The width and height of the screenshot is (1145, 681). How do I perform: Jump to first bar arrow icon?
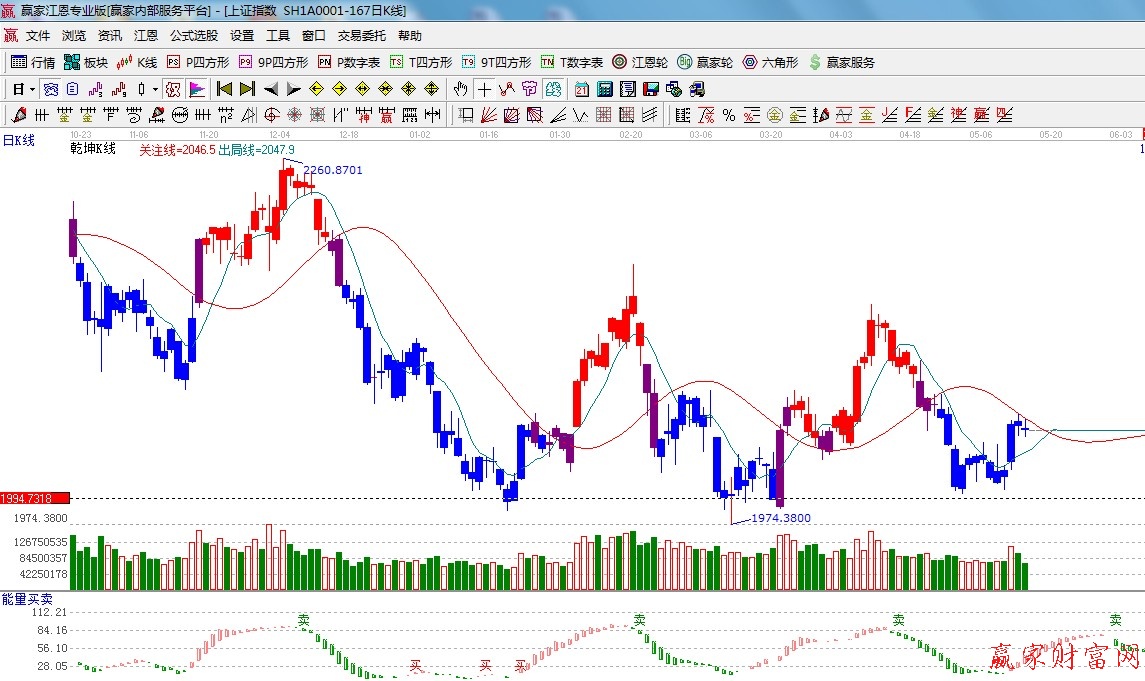click(x=224, y=89)
